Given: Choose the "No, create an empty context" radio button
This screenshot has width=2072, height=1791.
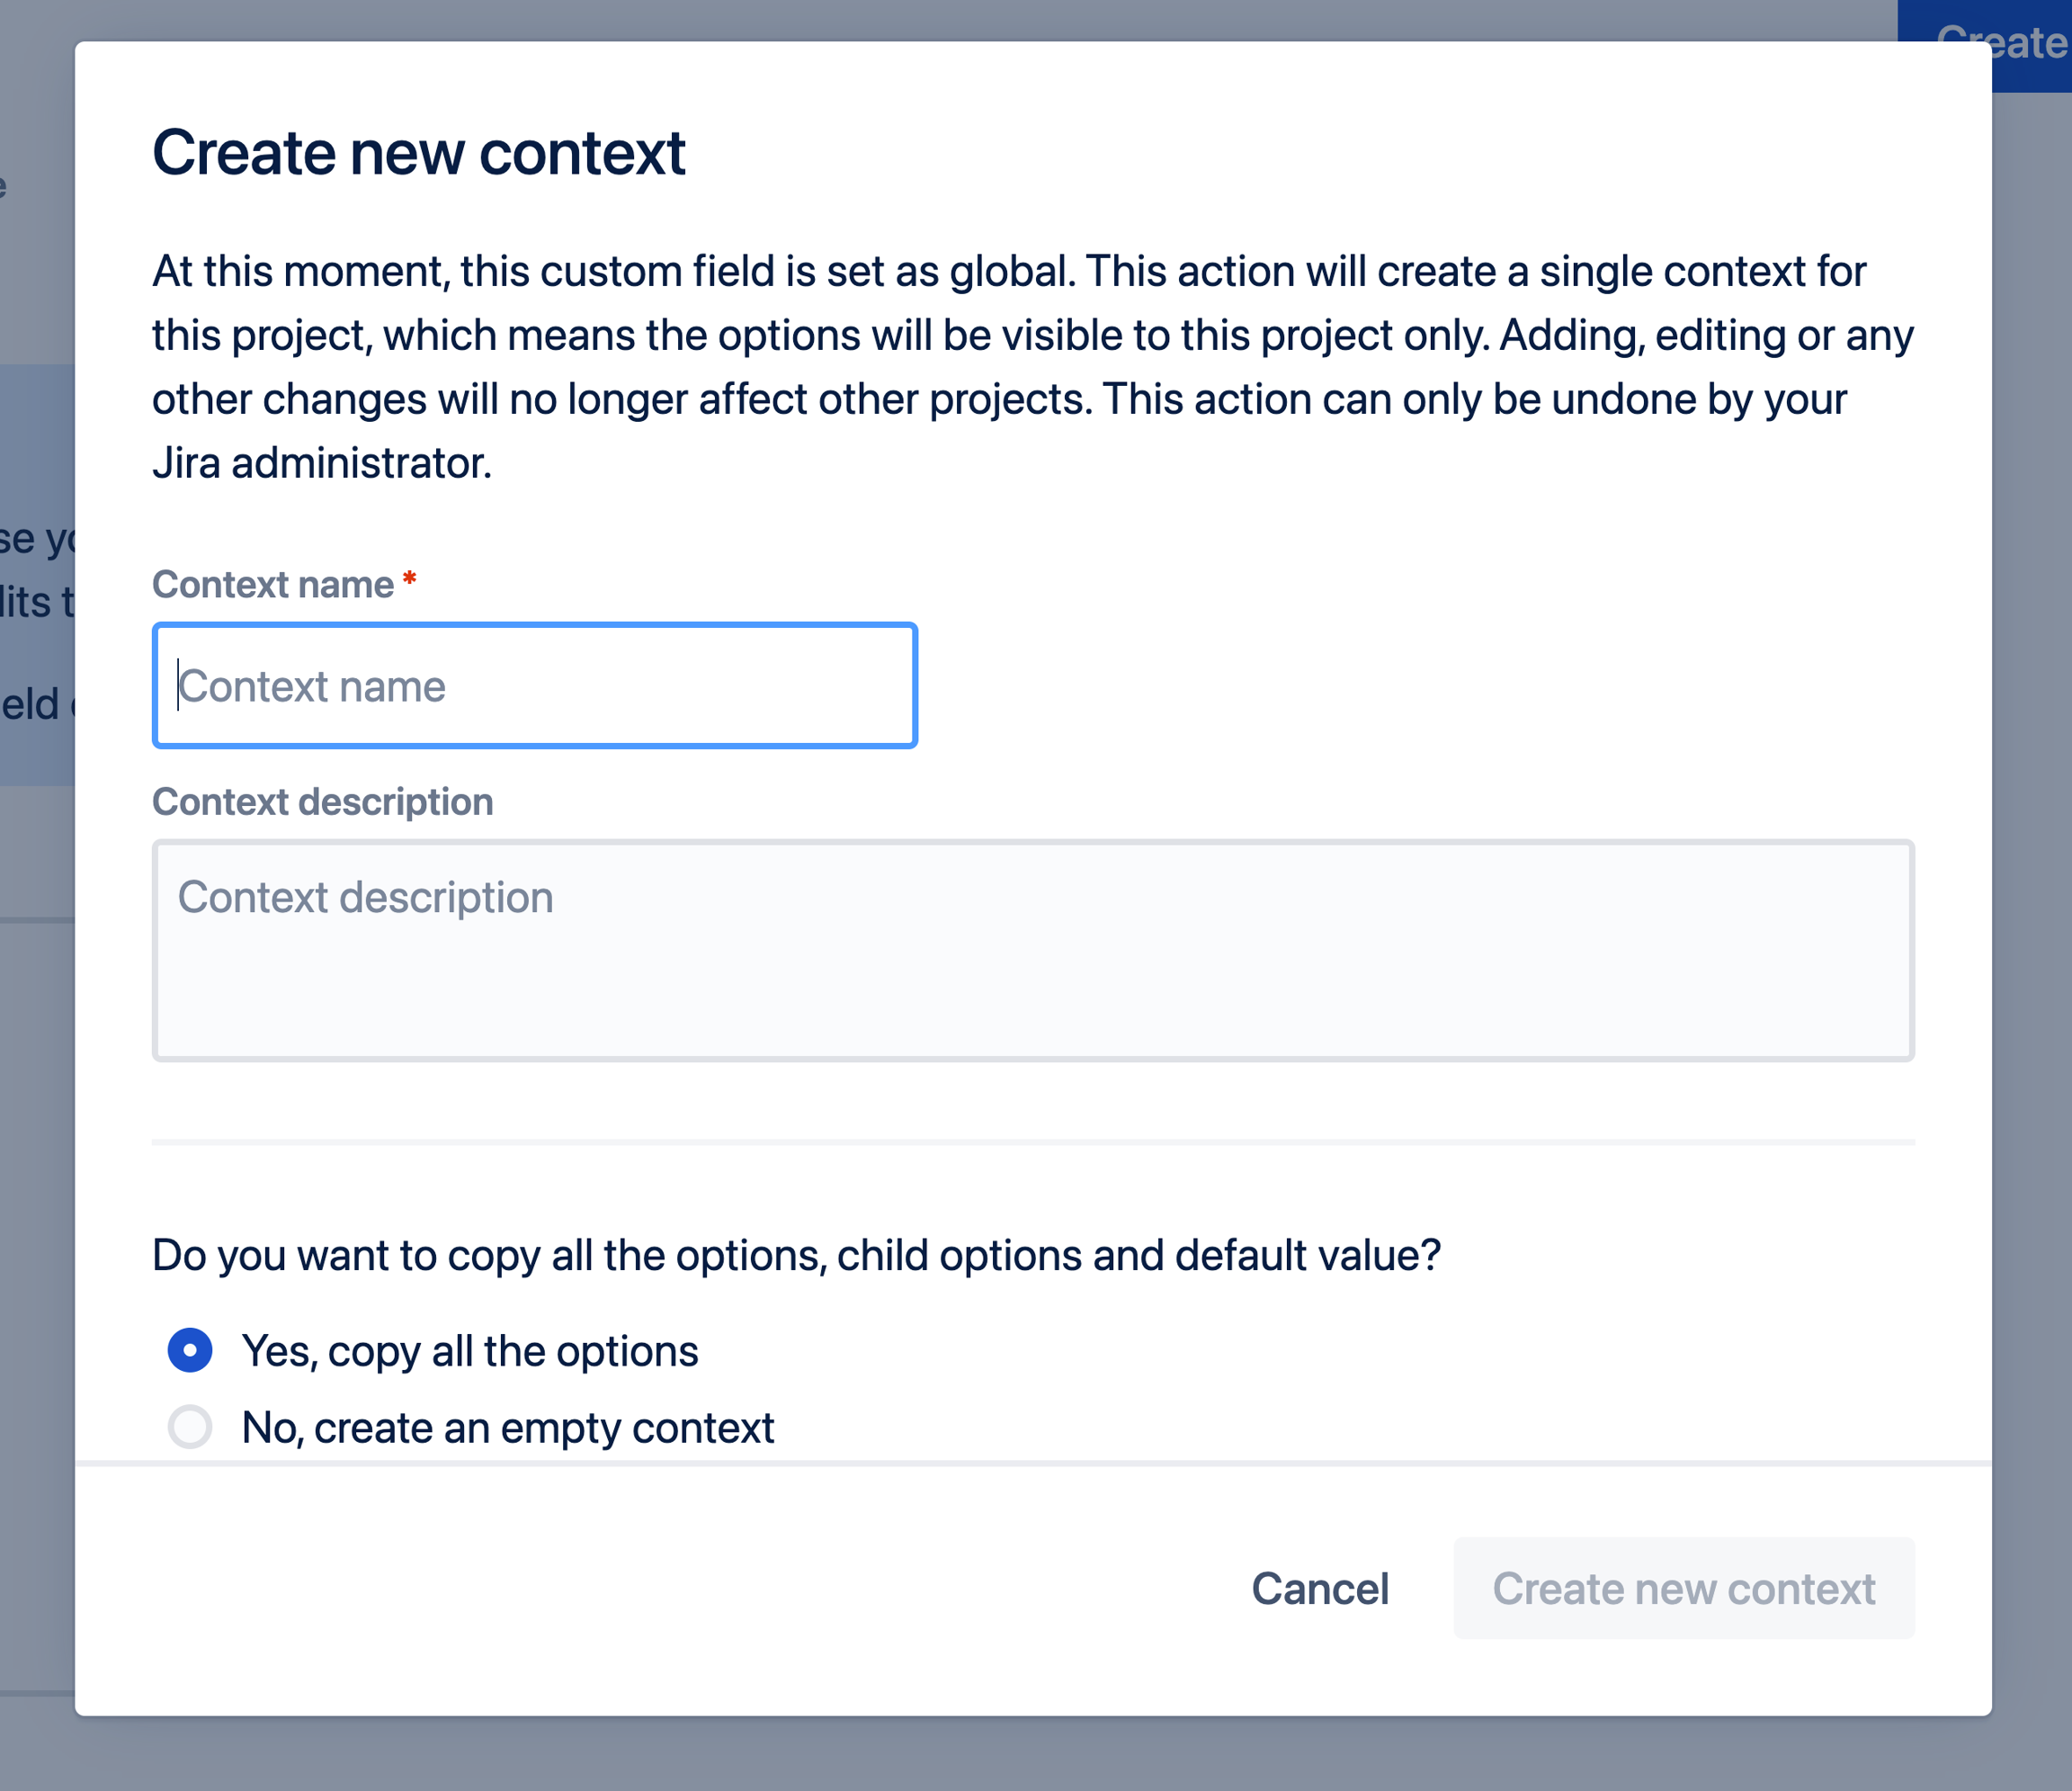Looking at the screenshot, I should click(190, 1427).
